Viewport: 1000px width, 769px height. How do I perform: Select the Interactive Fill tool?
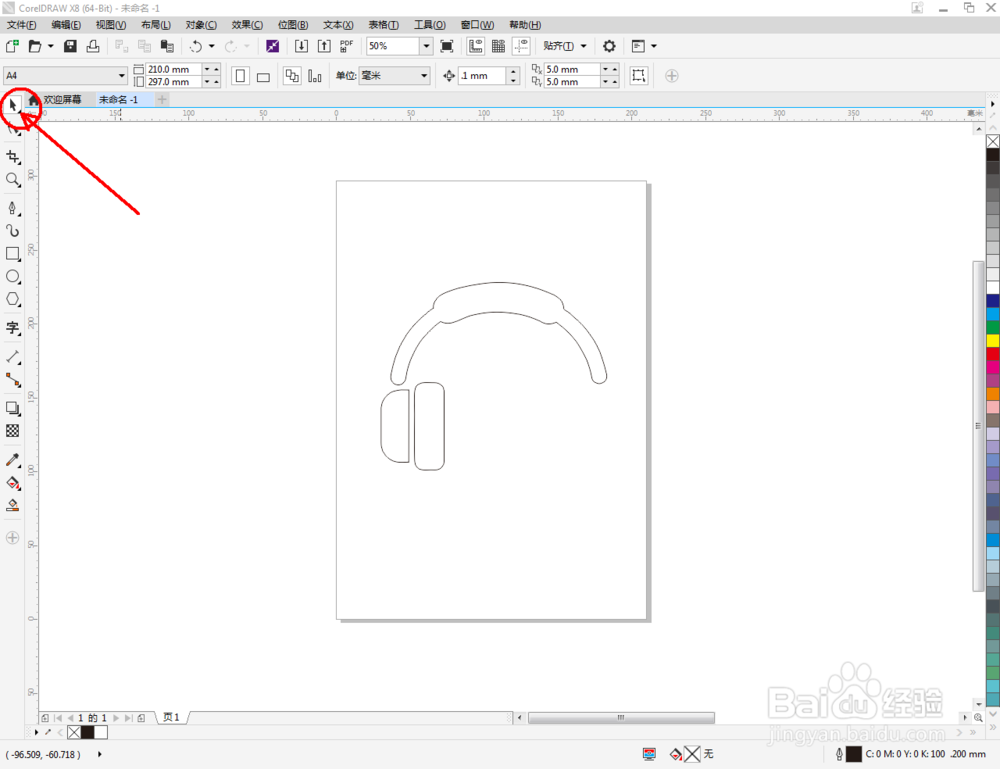tap(13, 483)
